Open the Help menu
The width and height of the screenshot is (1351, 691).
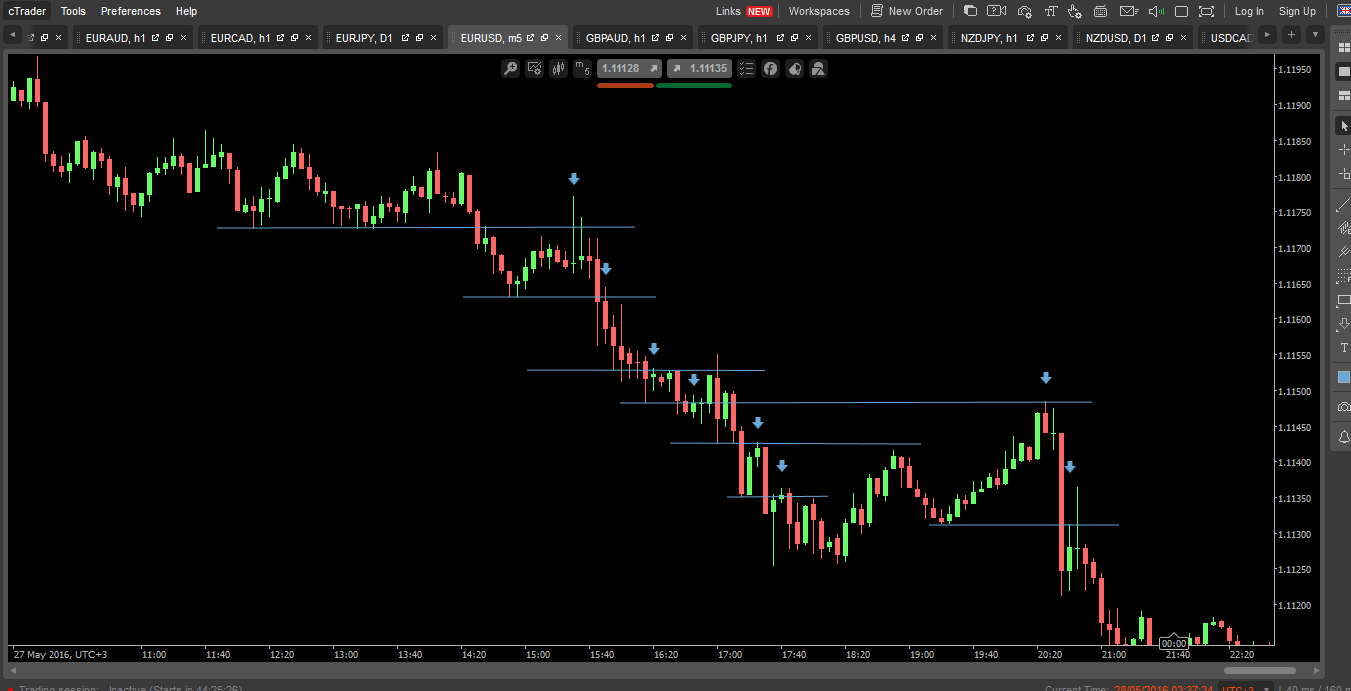186,11
